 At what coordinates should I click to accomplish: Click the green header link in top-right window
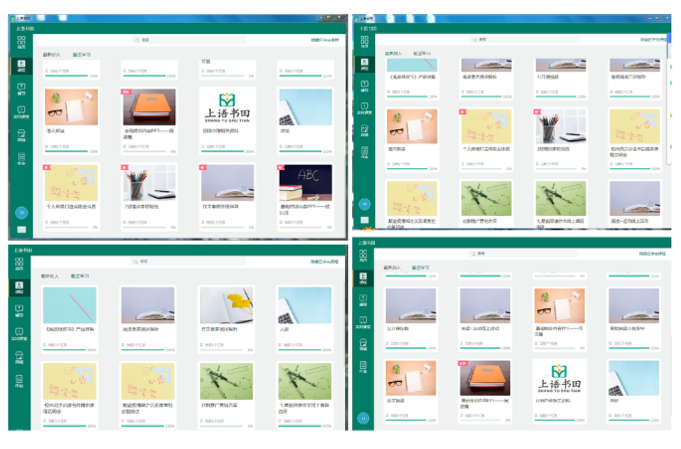pyautogui.click(x=654, y=40)
